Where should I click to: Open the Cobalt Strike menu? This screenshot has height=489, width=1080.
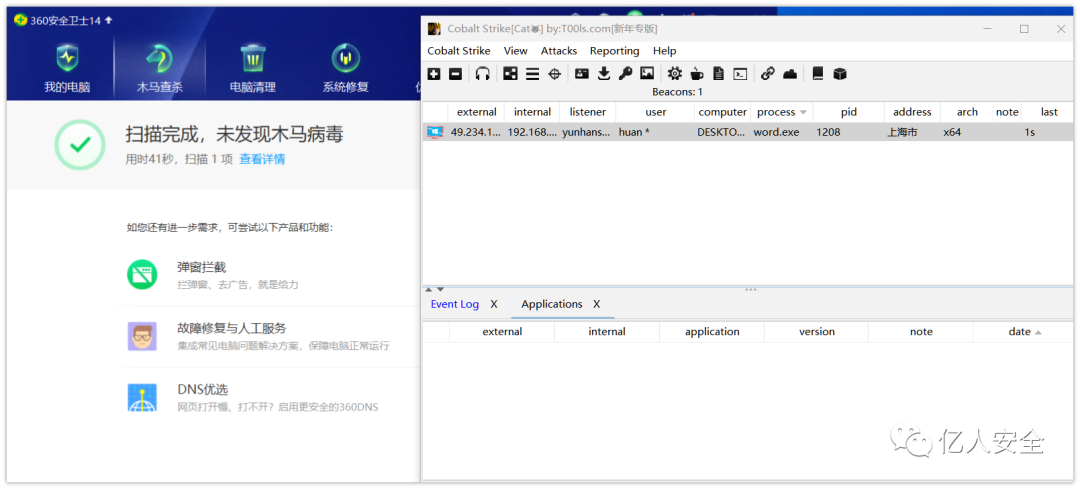click(x=459, y=51)
